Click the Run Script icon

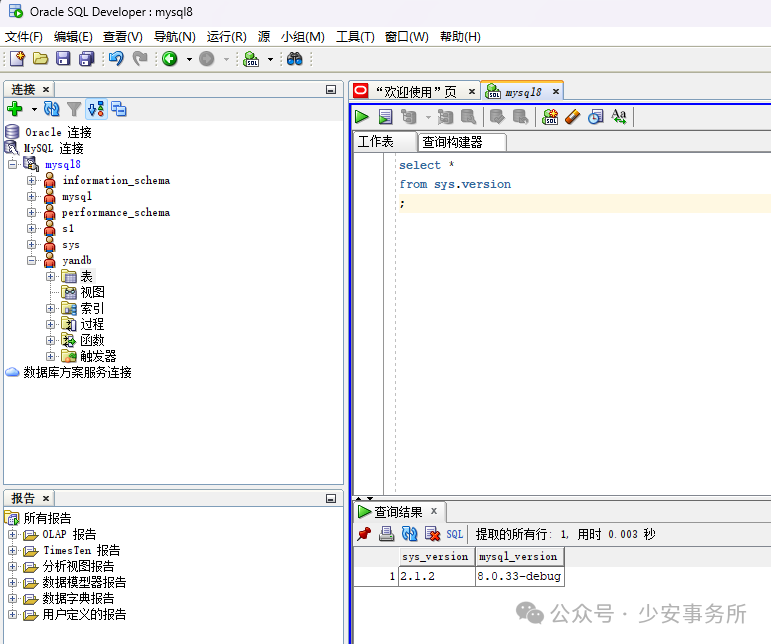[386, 117]
